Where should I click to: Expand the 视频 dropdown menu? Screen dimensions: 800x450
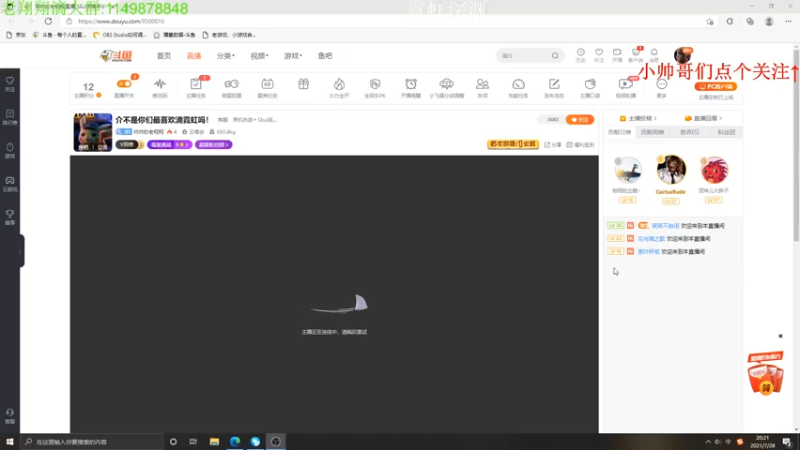pyautogui.click(x=259, y=56)
